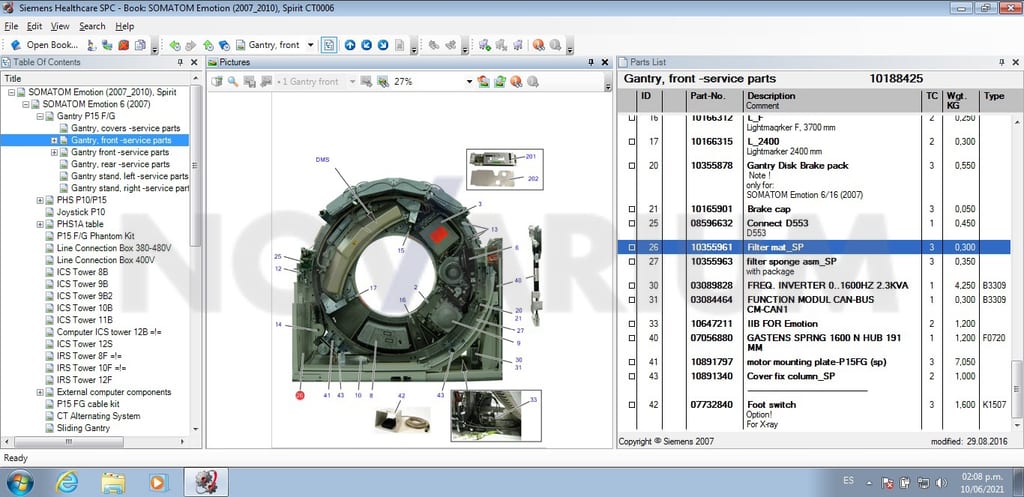Select Gantry, covers -service parts in tree
The height and width of the screenshot is (497, 1024).
(125, 128)
